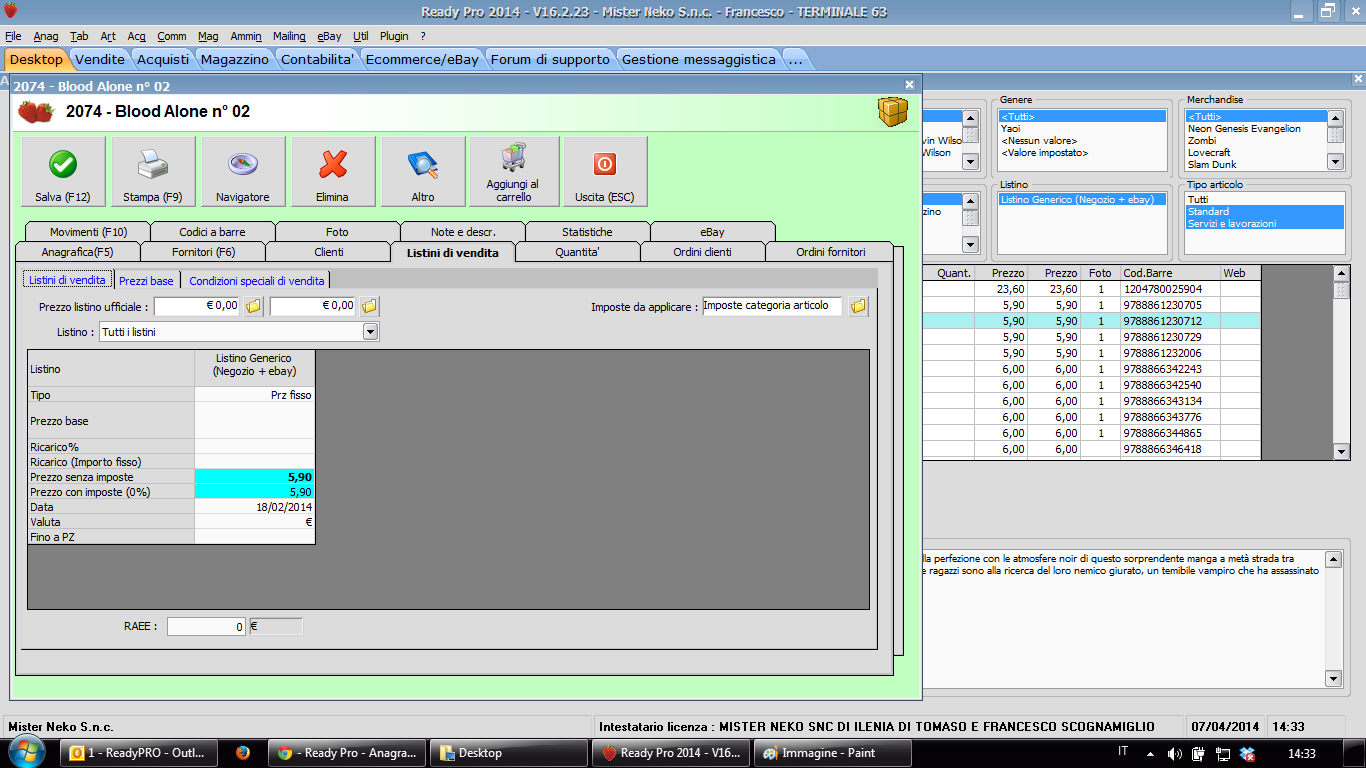Image resolution: width=1366 pixels, height=768 pixels.
Task: Switch to the Fornitori (F6) tab
Action: [203, 252]
